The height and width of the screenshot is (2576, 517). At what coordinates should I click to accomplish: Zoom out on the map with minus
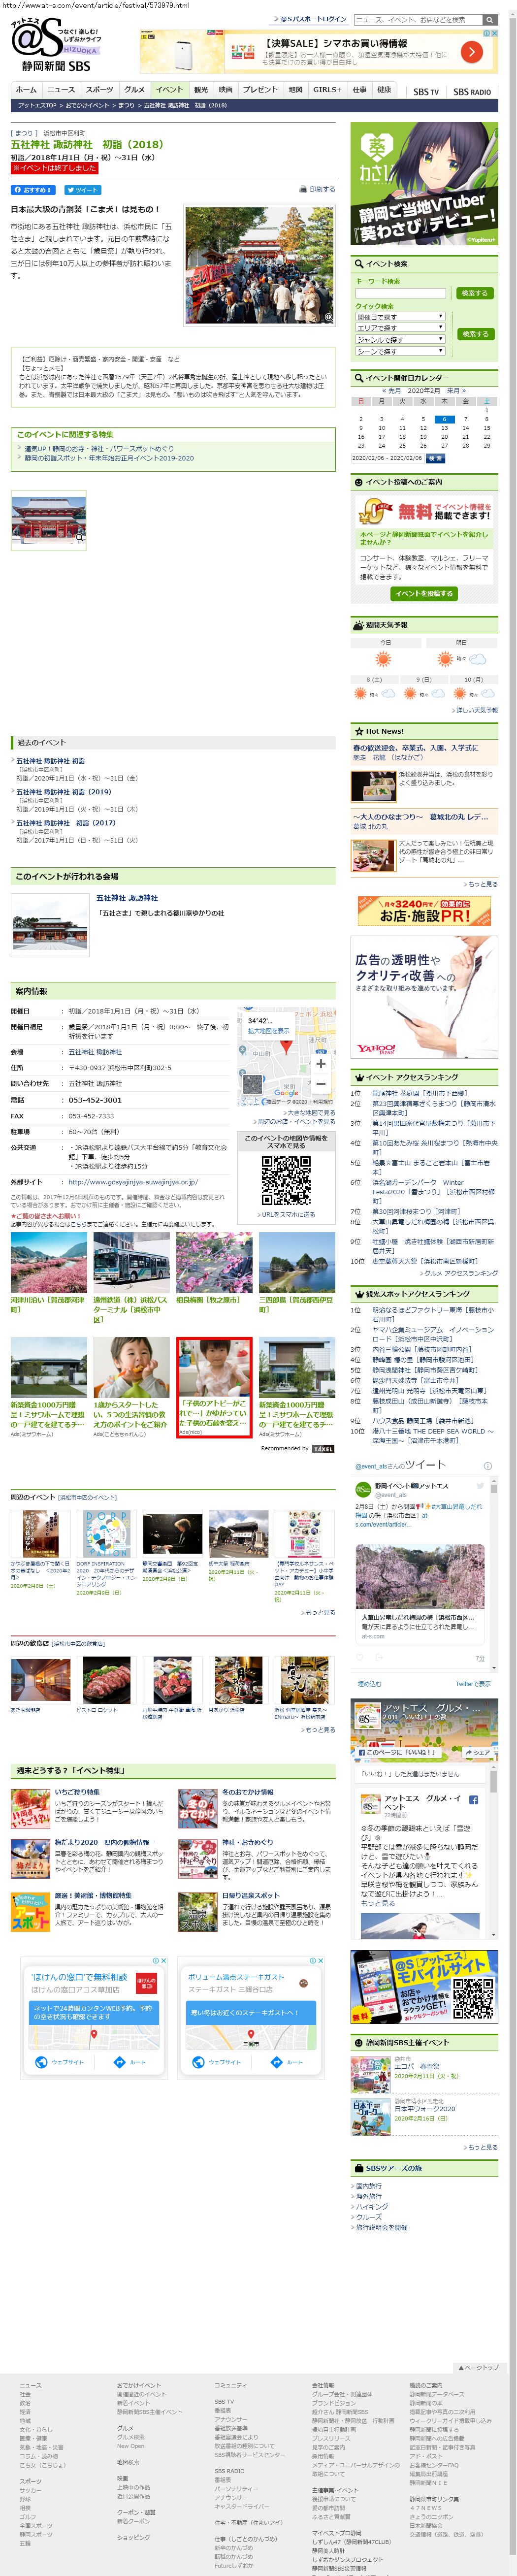320,1083
